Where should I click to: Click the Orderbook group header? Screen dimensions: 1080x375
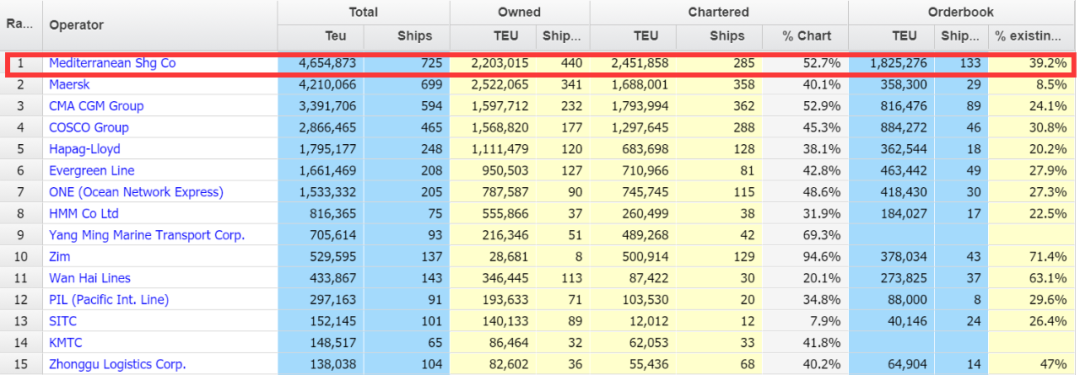click(x=962, y=12)
